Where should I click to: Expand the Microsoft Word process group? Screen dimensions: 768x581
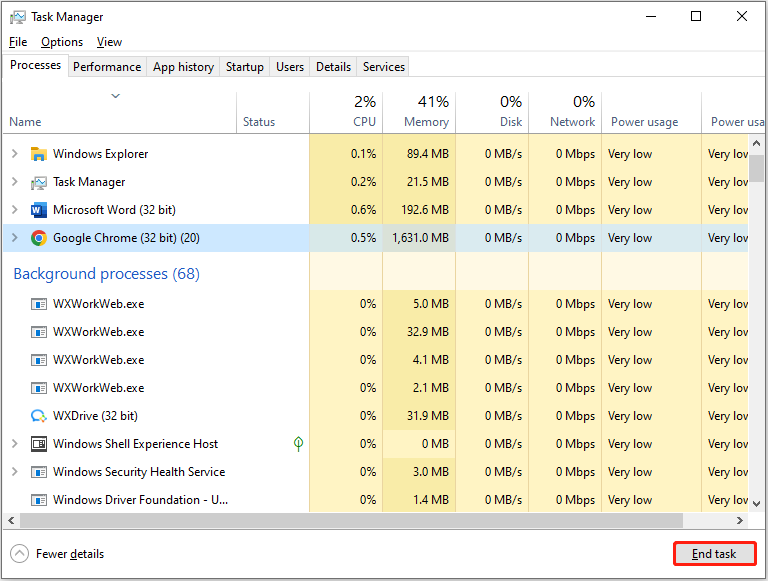click(x=15, y=210)
